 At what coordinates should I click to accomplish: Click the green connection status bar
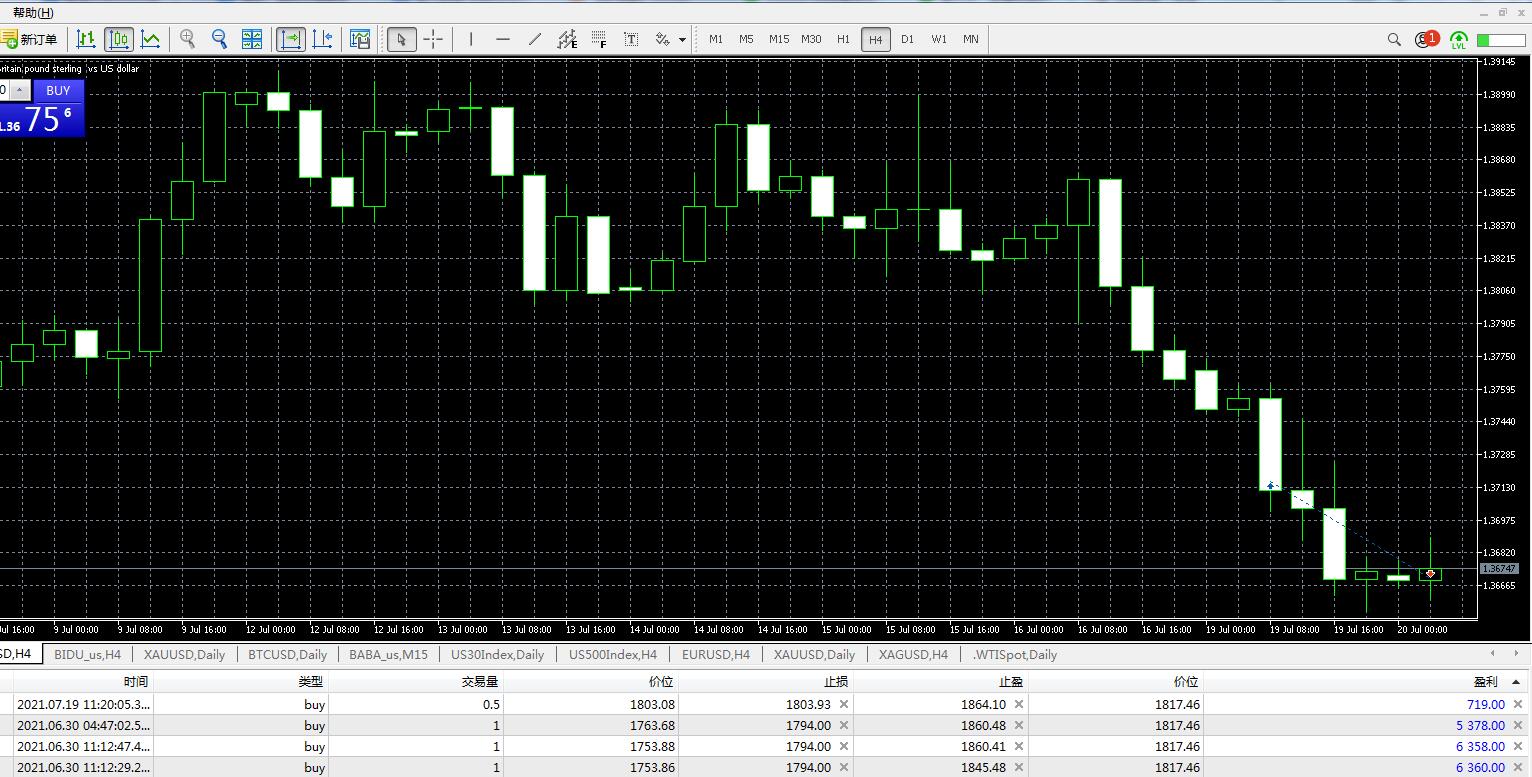(1499, 40)
